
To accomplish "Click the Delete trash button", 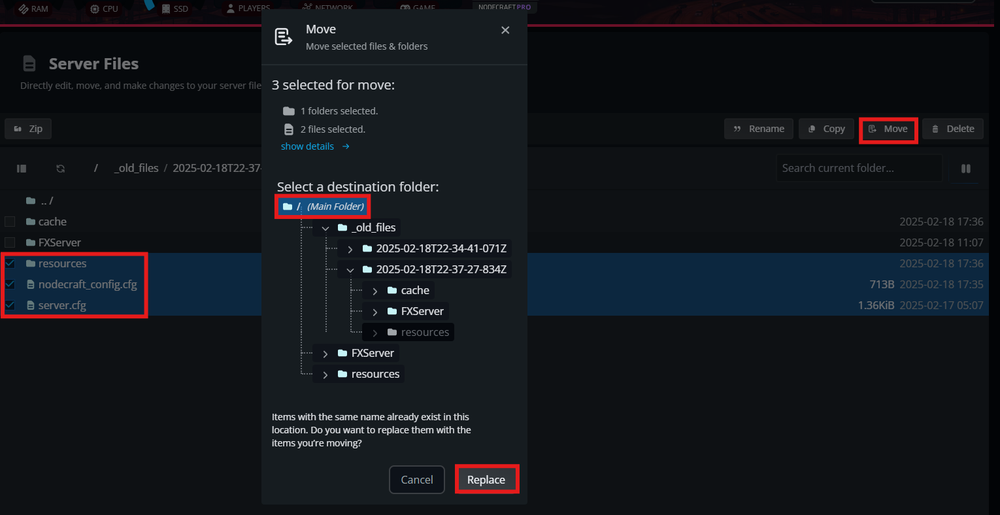I will click(951, 129).
